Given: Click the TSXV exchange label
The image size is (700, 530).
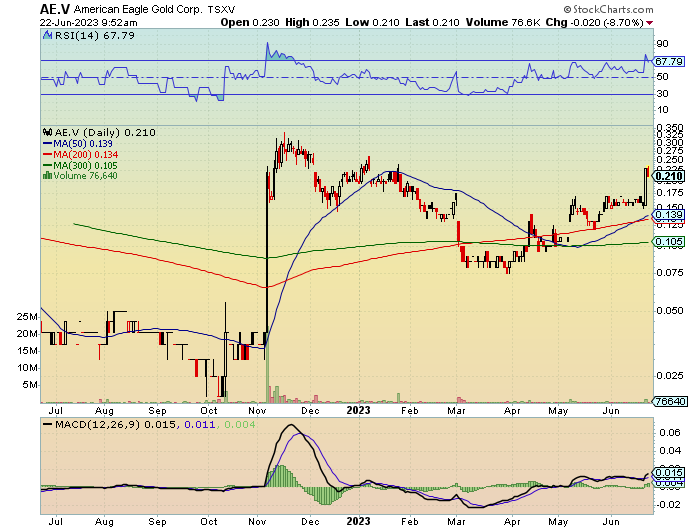Looking at the screenshot, I should [221, 9].
